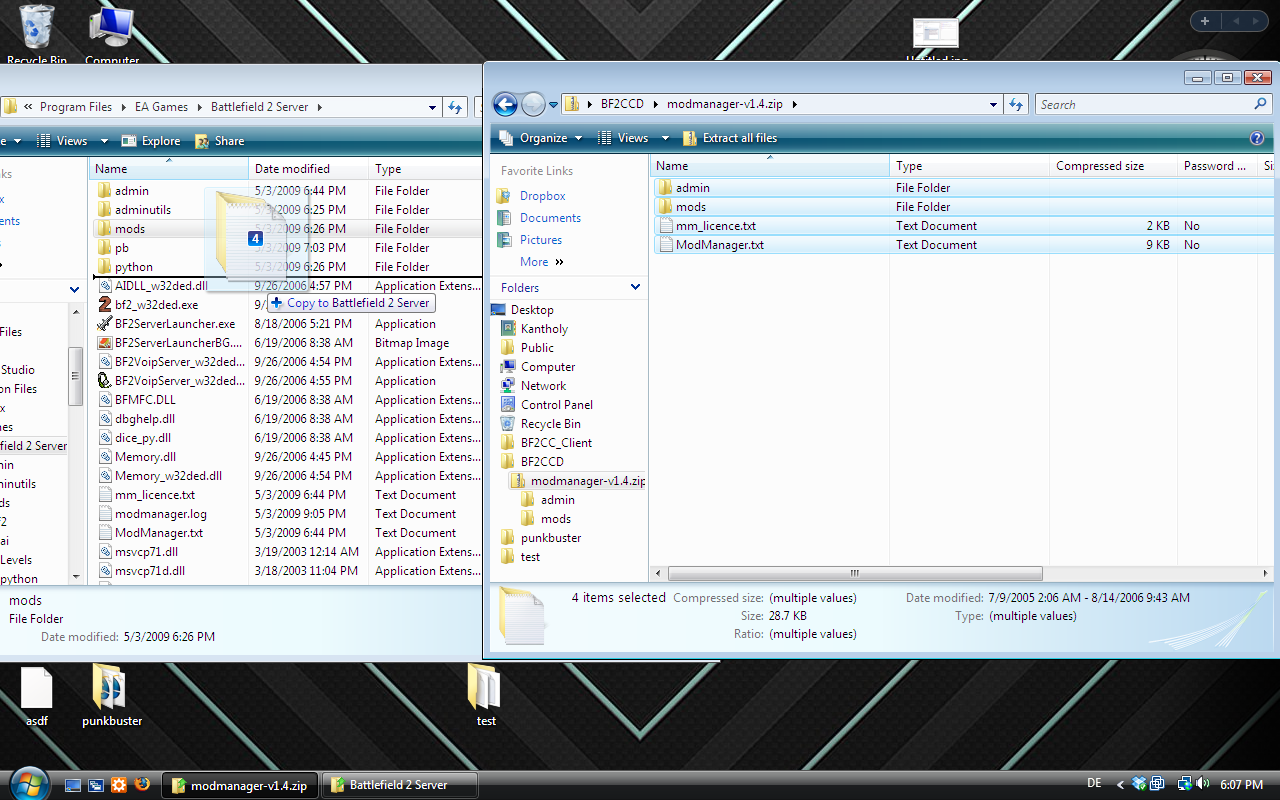Screen dimensions: 1280x800
Task: Click Switch between windows quick launch icon
Action: click(96, 785)
